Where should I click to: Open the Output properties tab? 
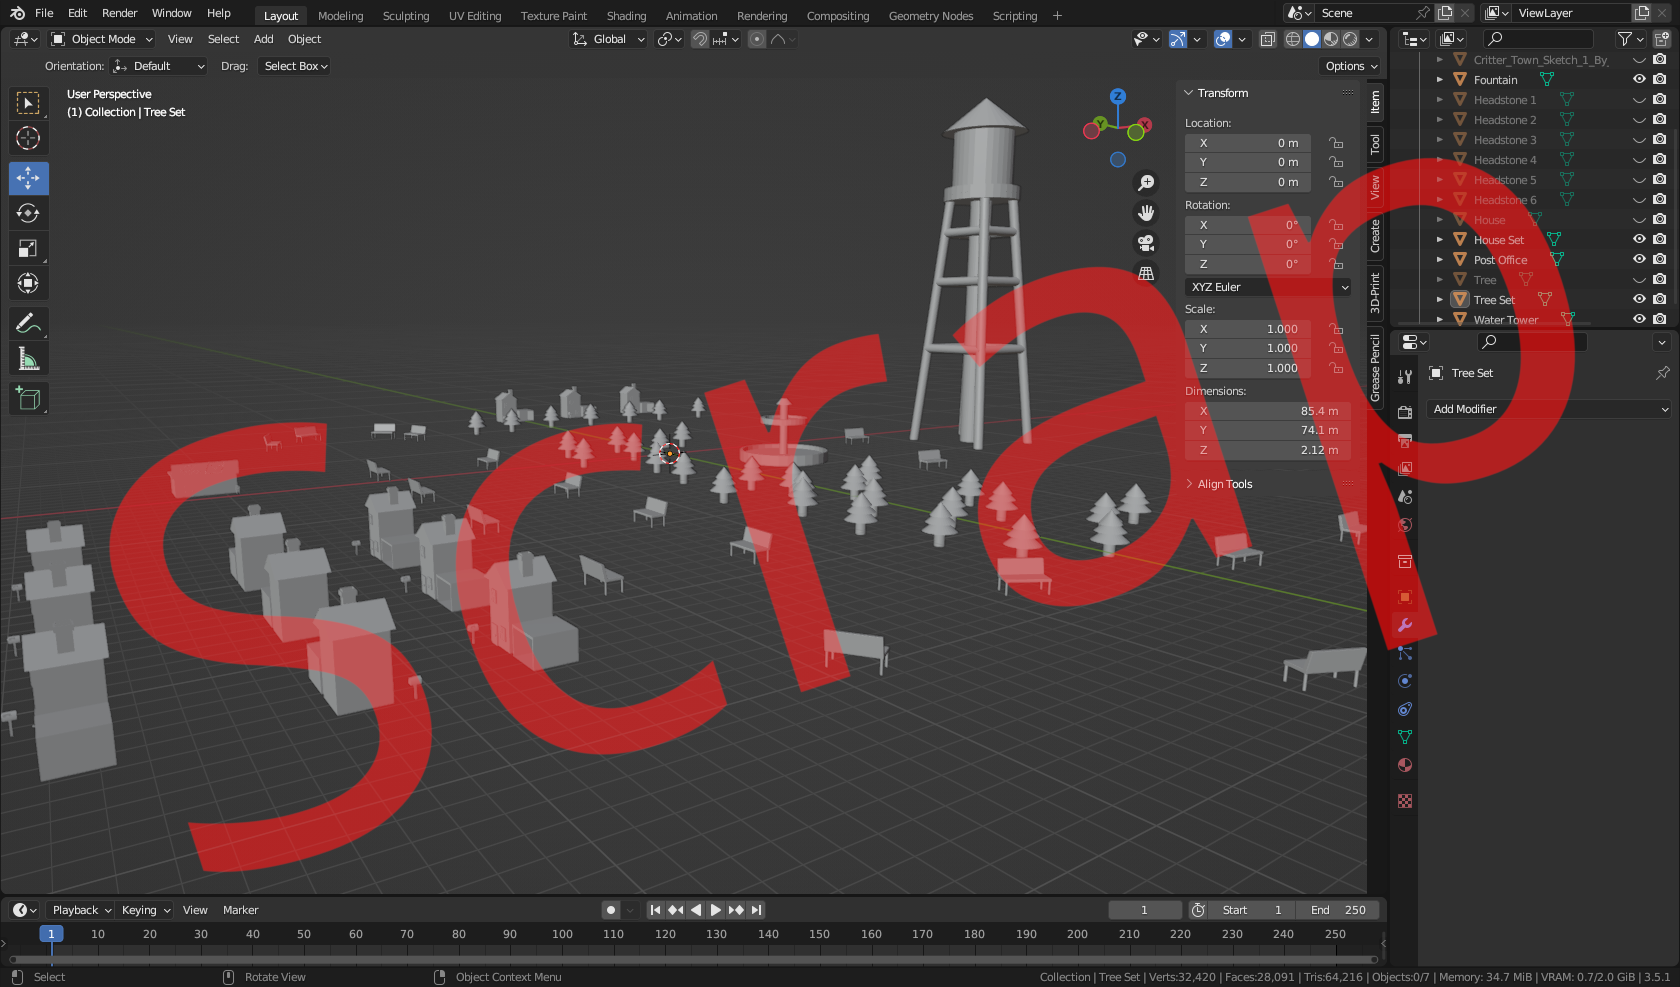[x=1405, y=440]
